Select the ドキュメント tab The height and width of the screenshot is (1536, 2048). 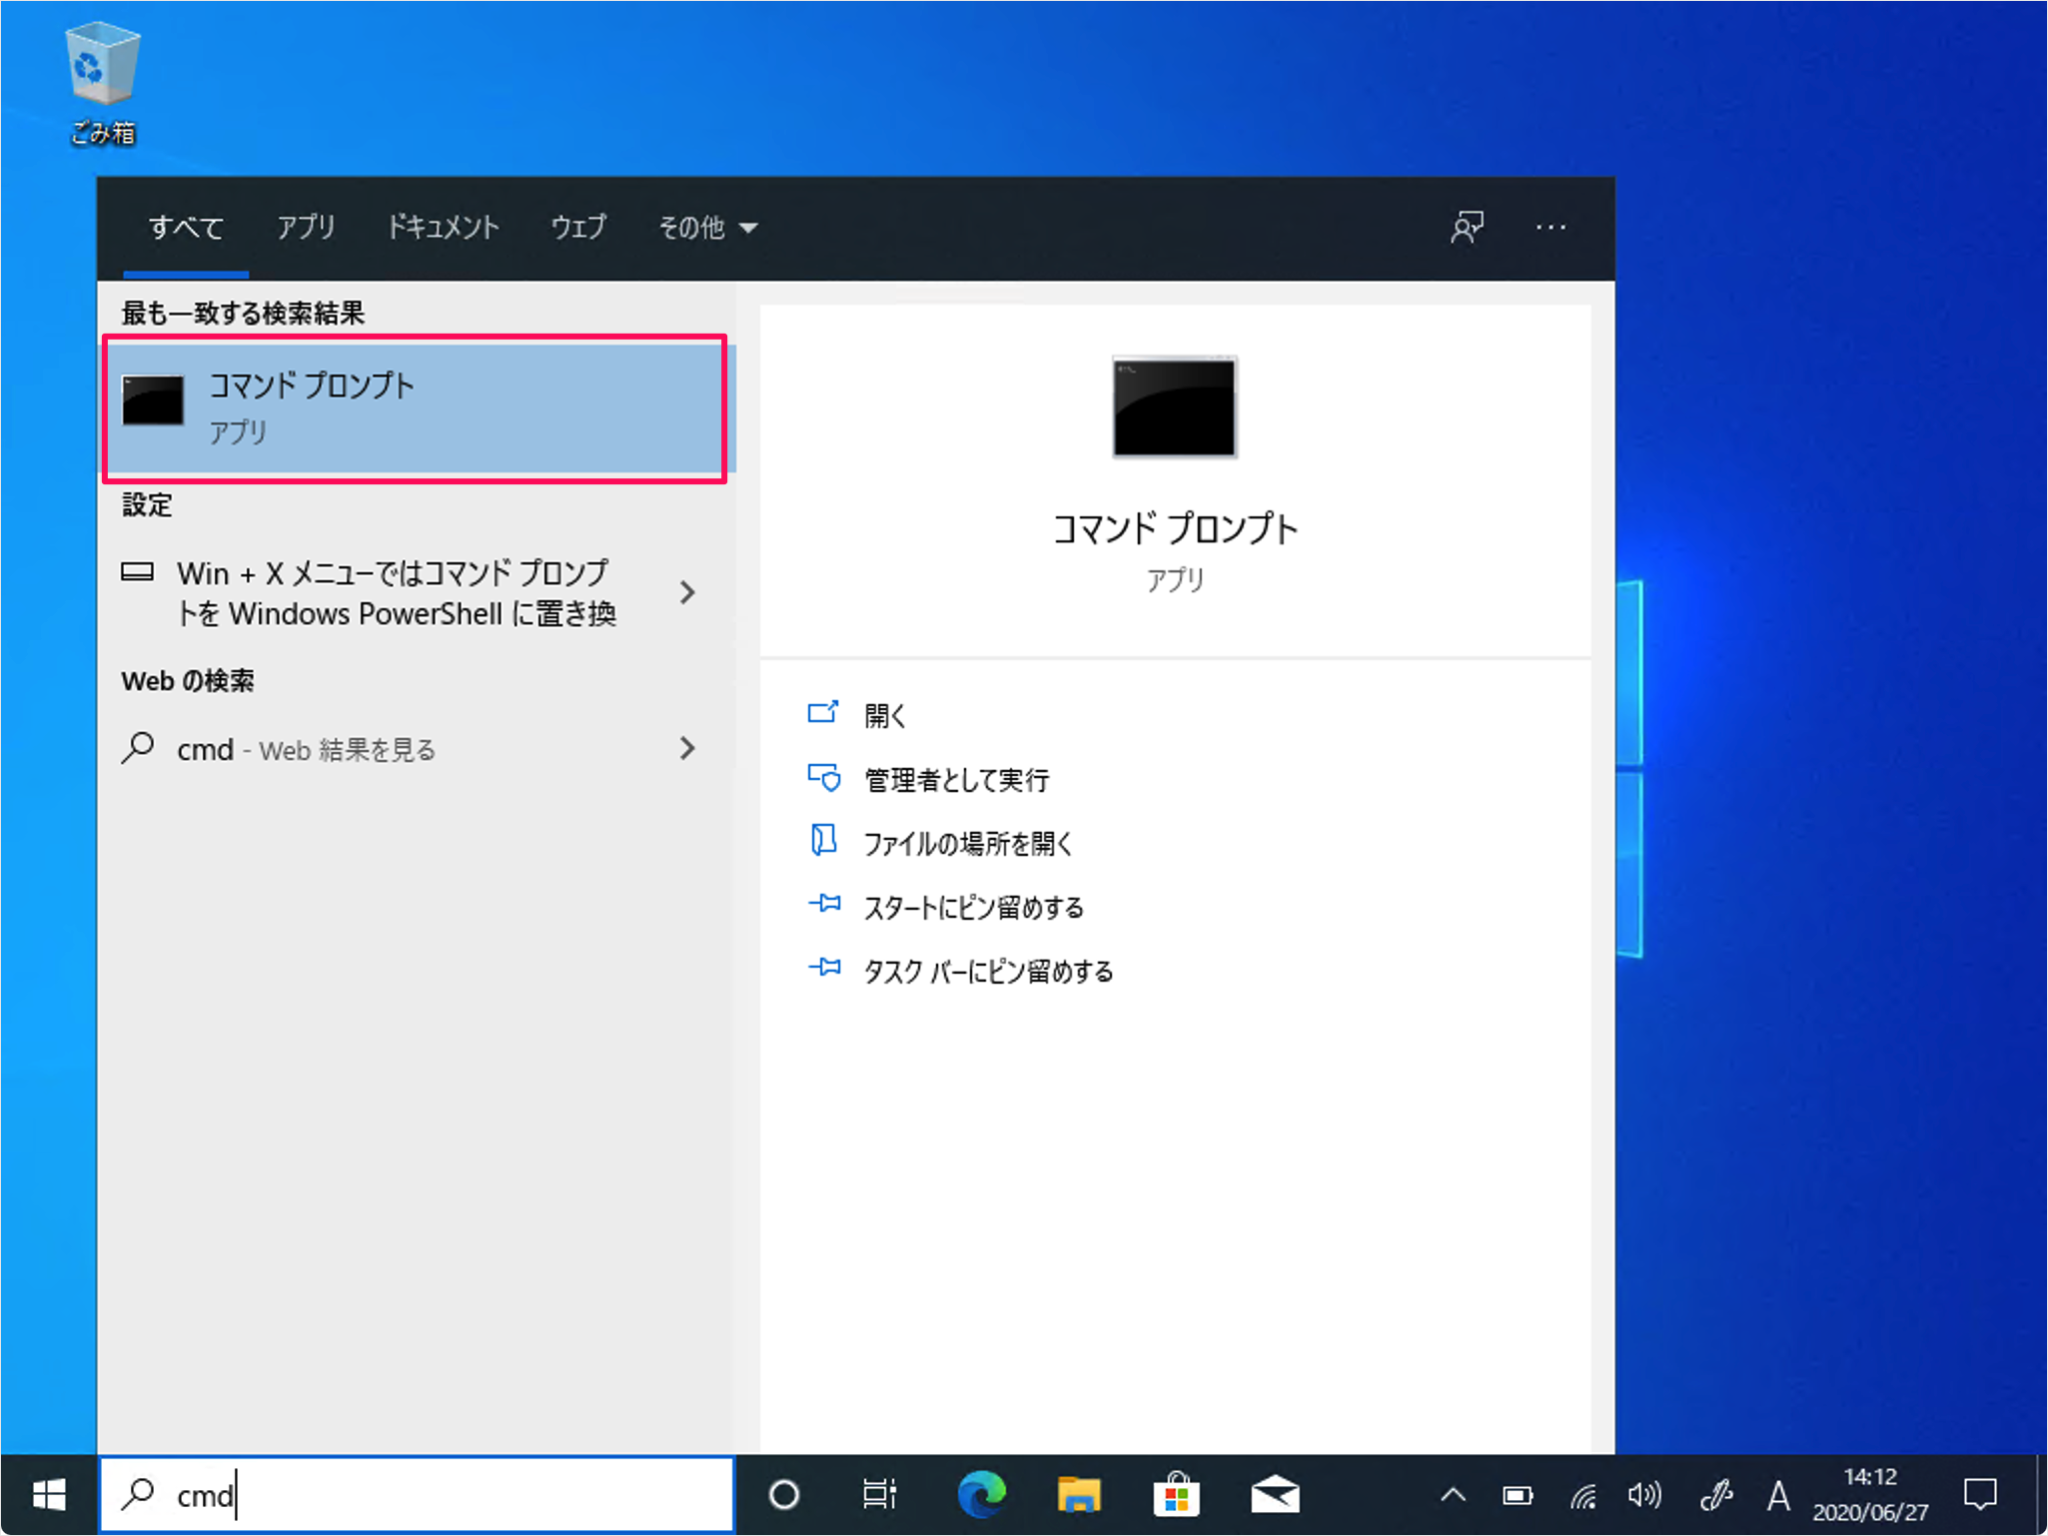pyautogui.click(x=443, y=228)
